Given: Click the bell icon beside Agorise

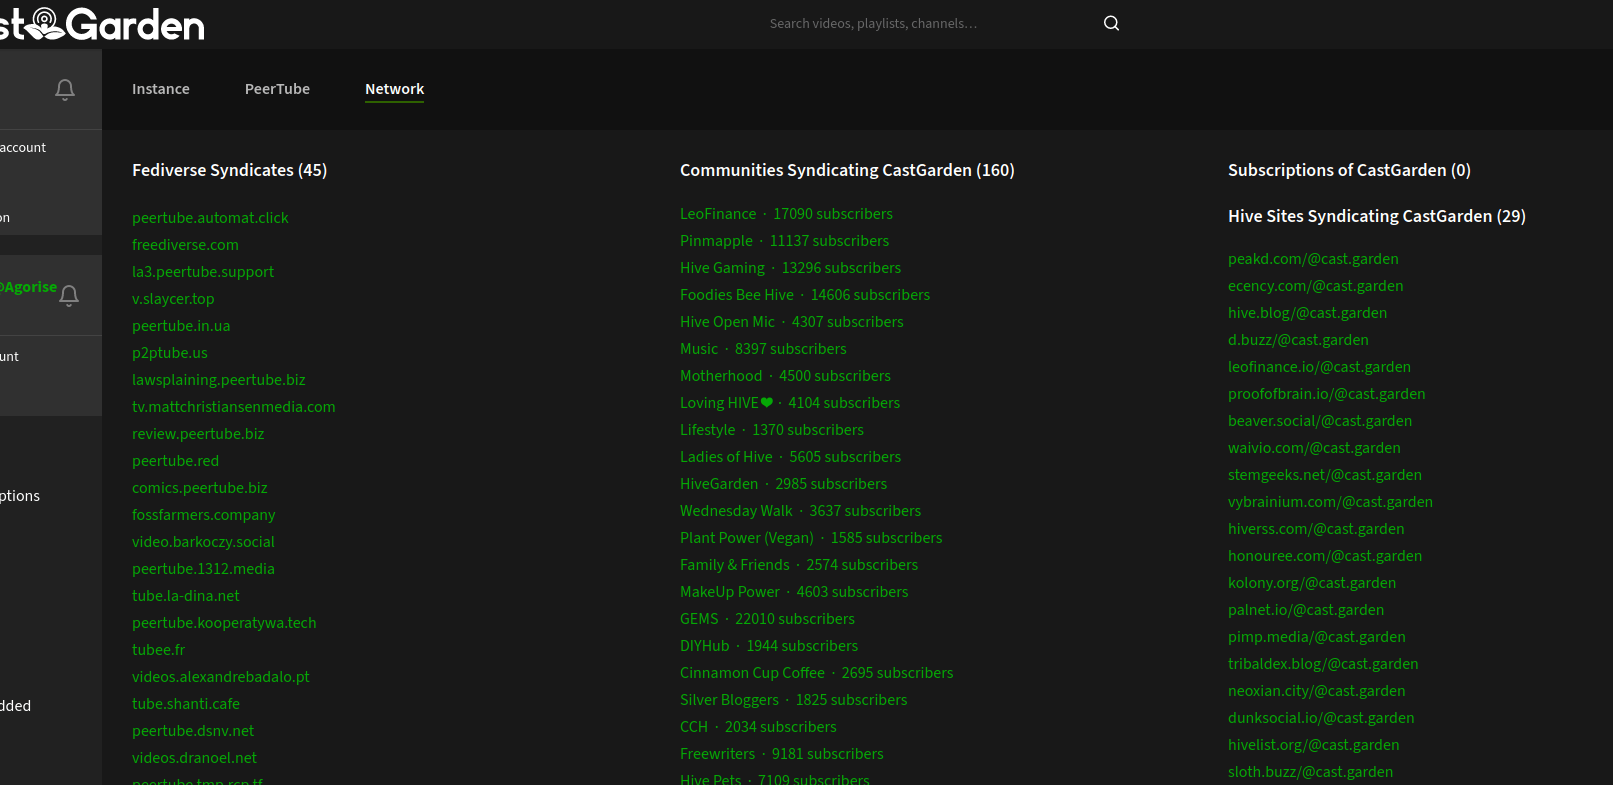Looking at the screenshot, I should pos(69,296).
